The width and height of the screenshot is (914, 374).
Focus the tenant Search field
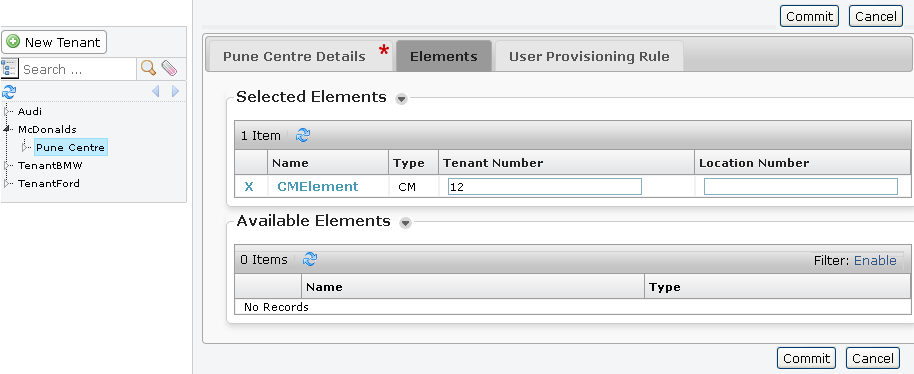(78, 69)
